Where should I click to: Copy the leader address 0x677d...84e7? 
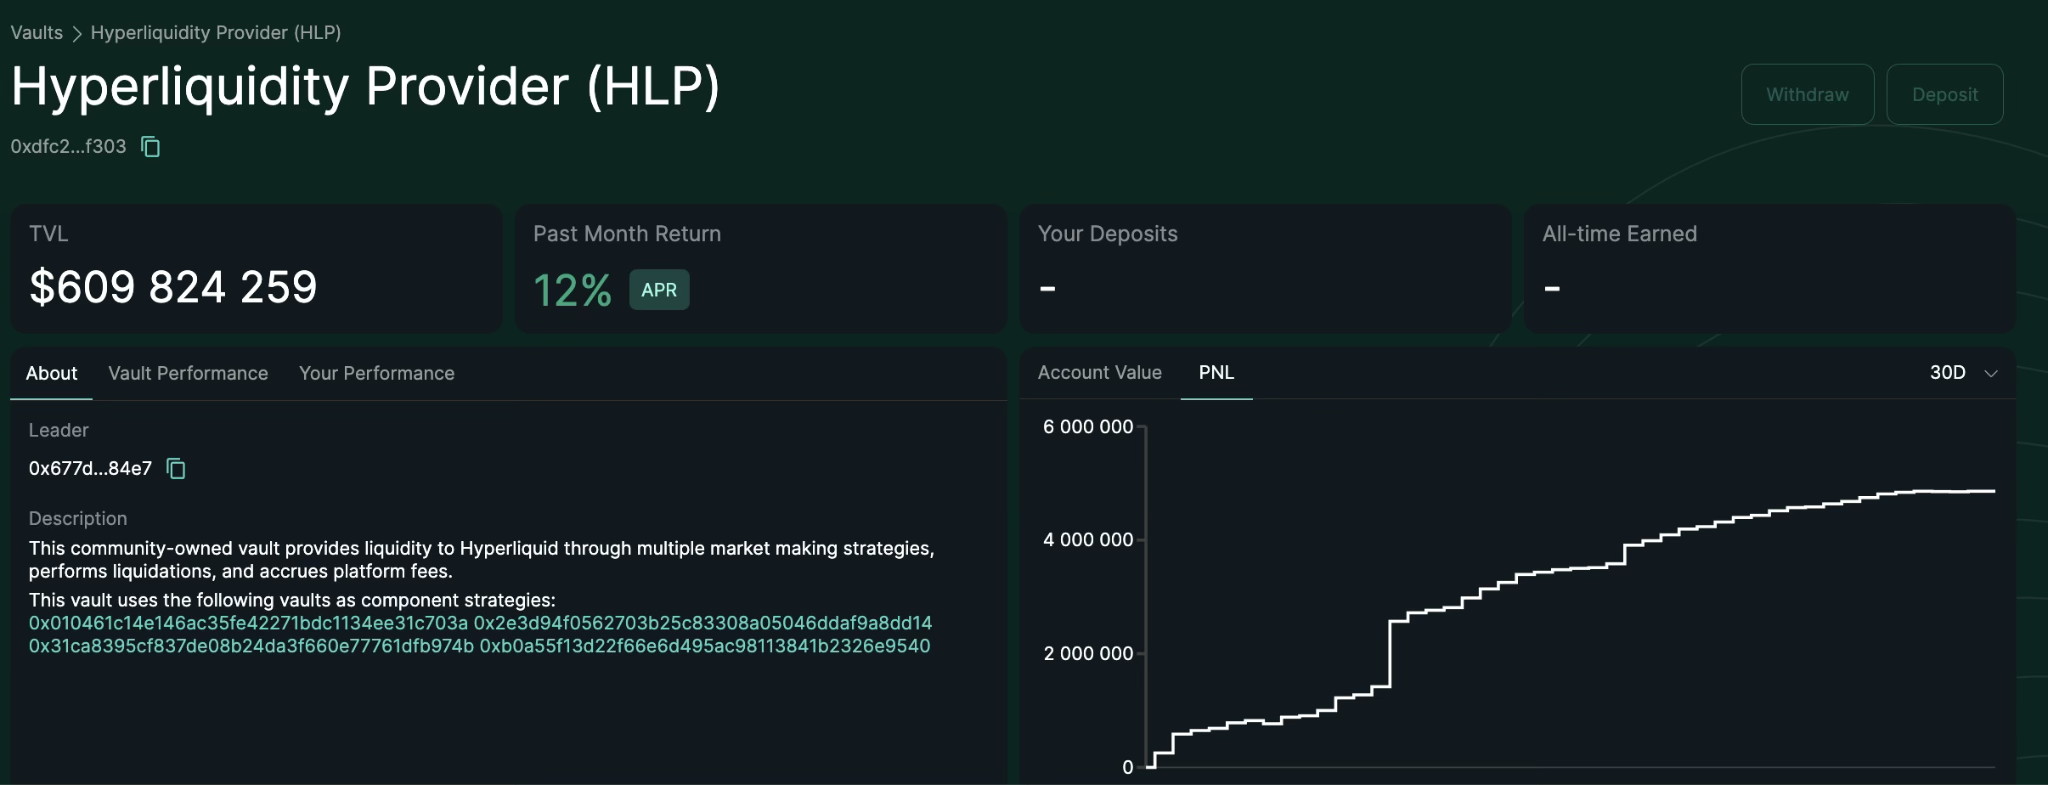pos(176,468)
